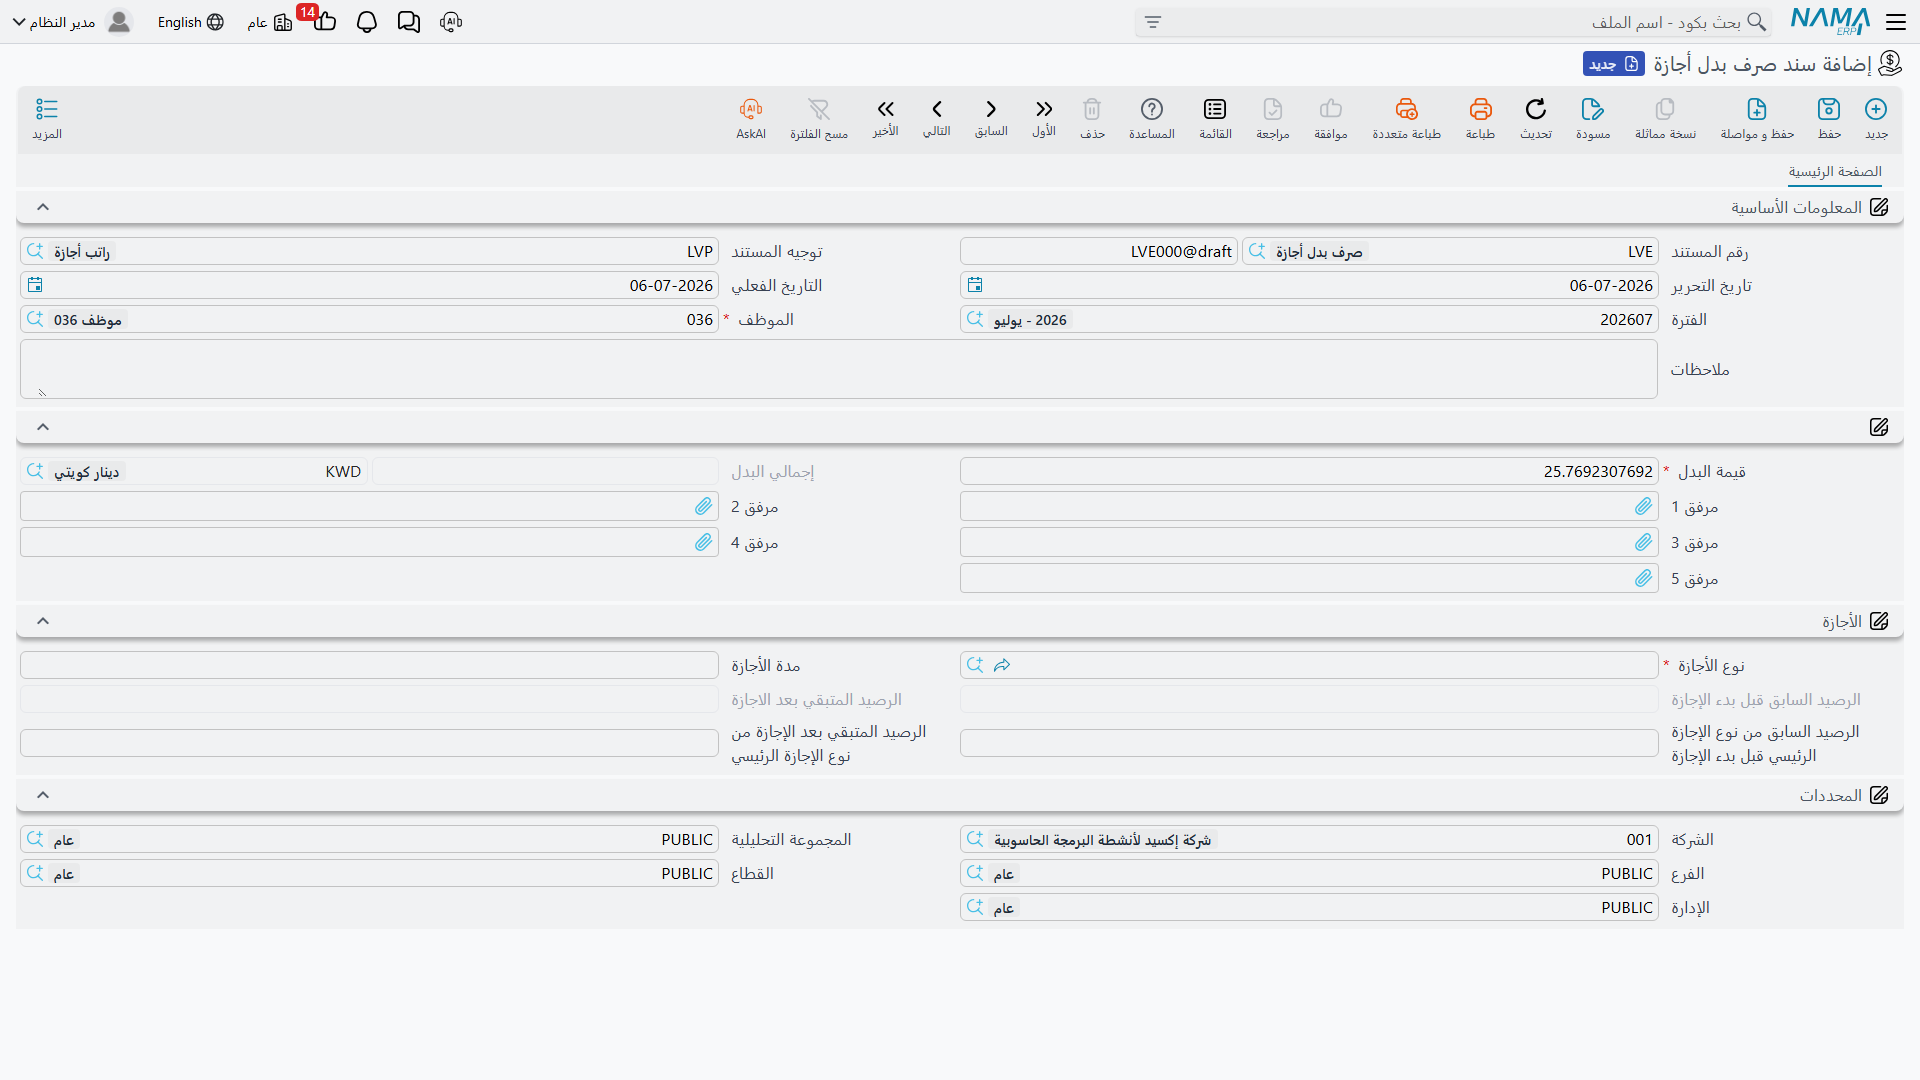Screen dimensions: 1920x1080
Task: Click the قيمة البدل value field
Action: pyautogui.click(x=1309, y=472)
